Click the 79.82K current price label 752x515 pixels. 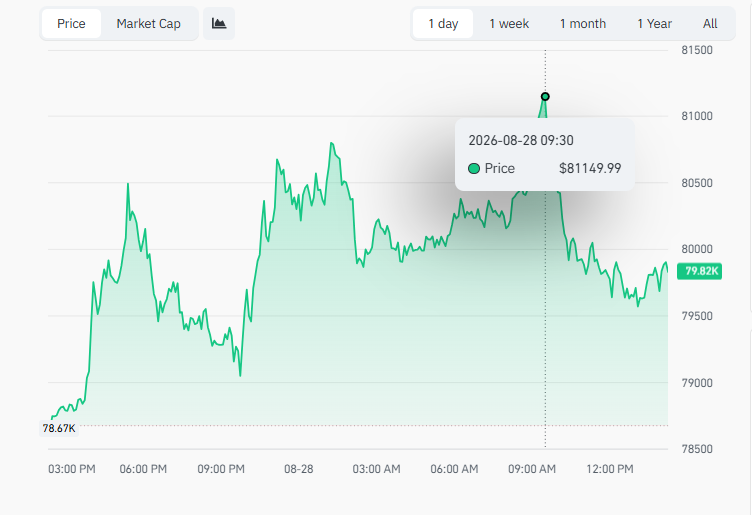tap(699, 271)
